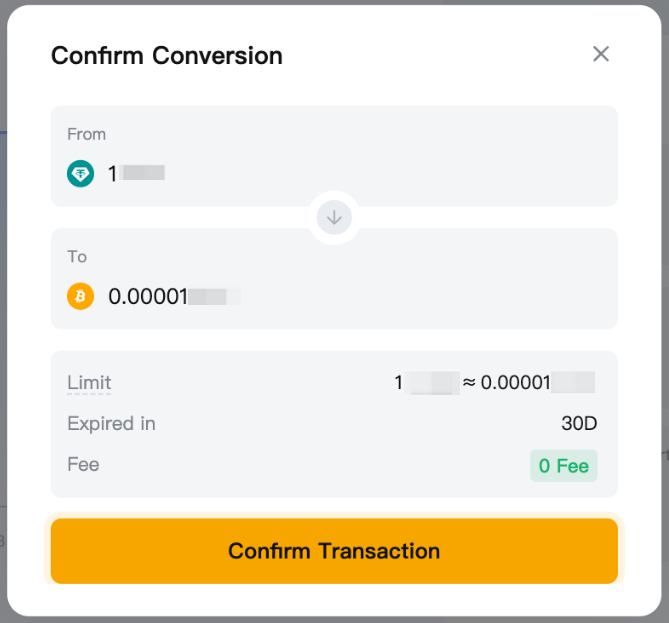Image resolution: width=669 pixels, height=623 pixels.
Task: Click the blurred digits after 0.00001 in To
Action: (214, 296)
